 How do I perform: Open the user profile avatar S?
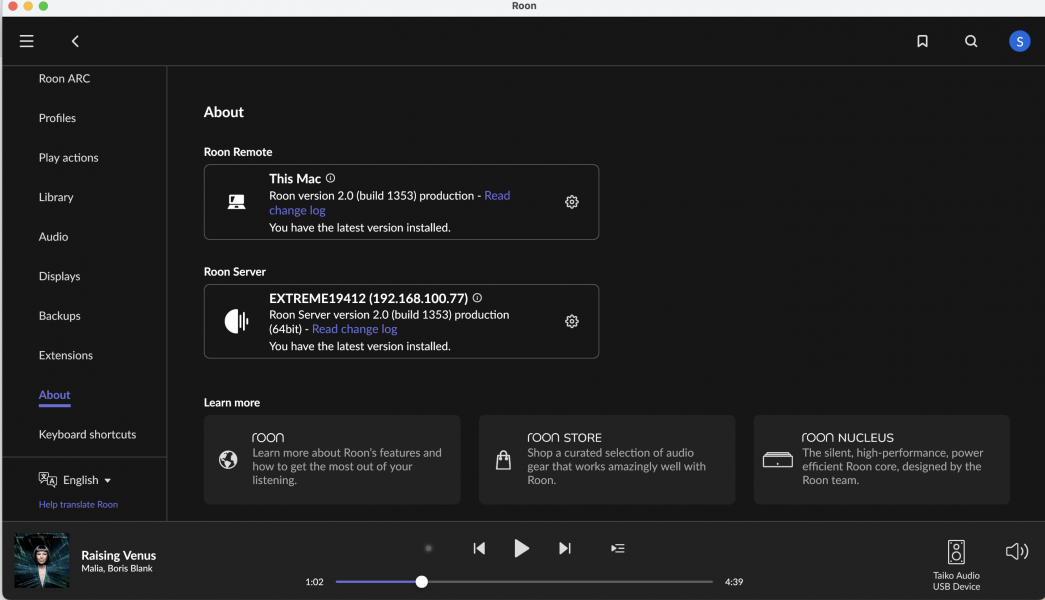1019,41
